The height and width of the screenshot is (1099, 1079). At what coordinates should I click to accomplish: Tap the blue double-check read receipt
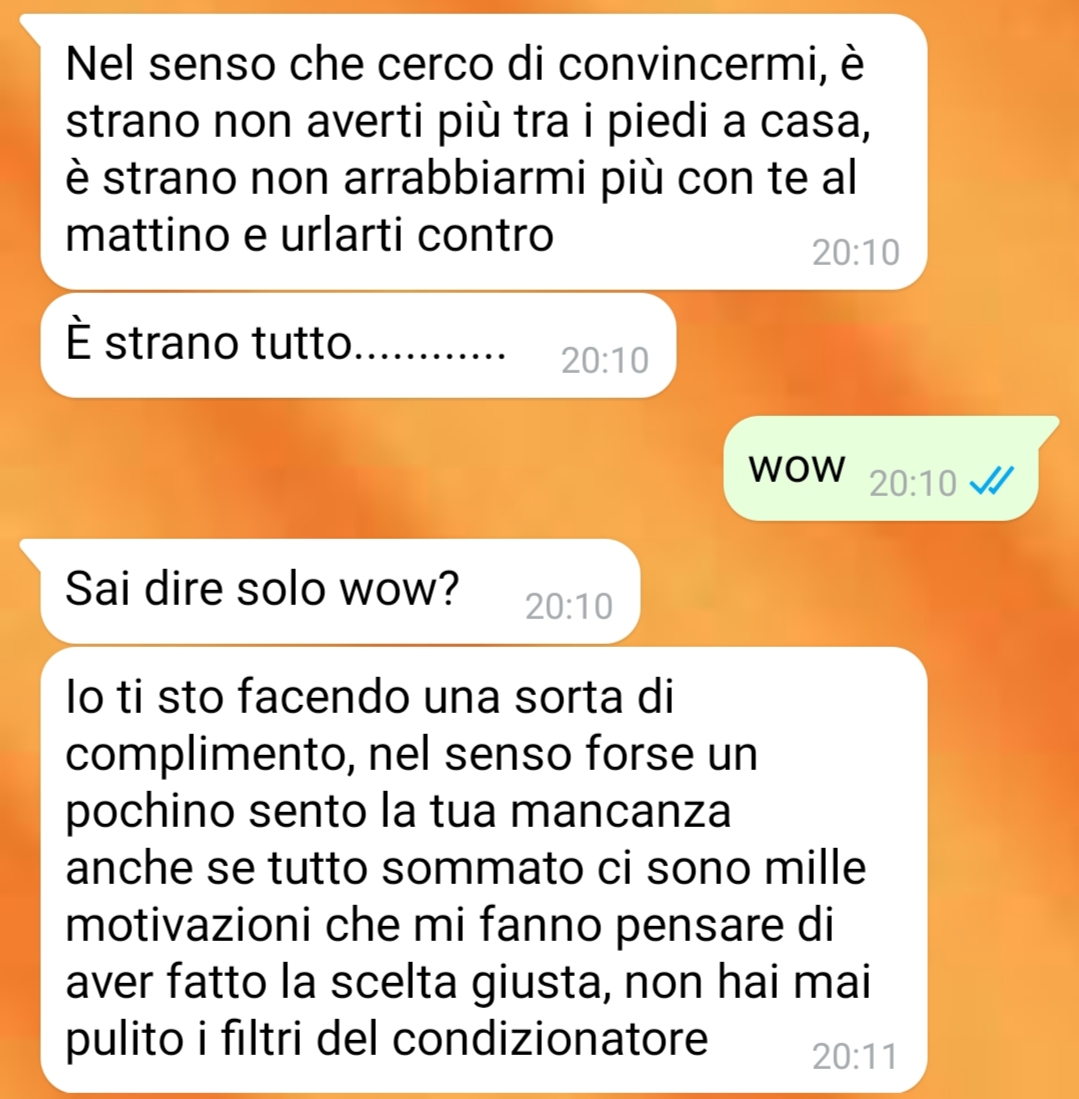click(x=991, y=482)
